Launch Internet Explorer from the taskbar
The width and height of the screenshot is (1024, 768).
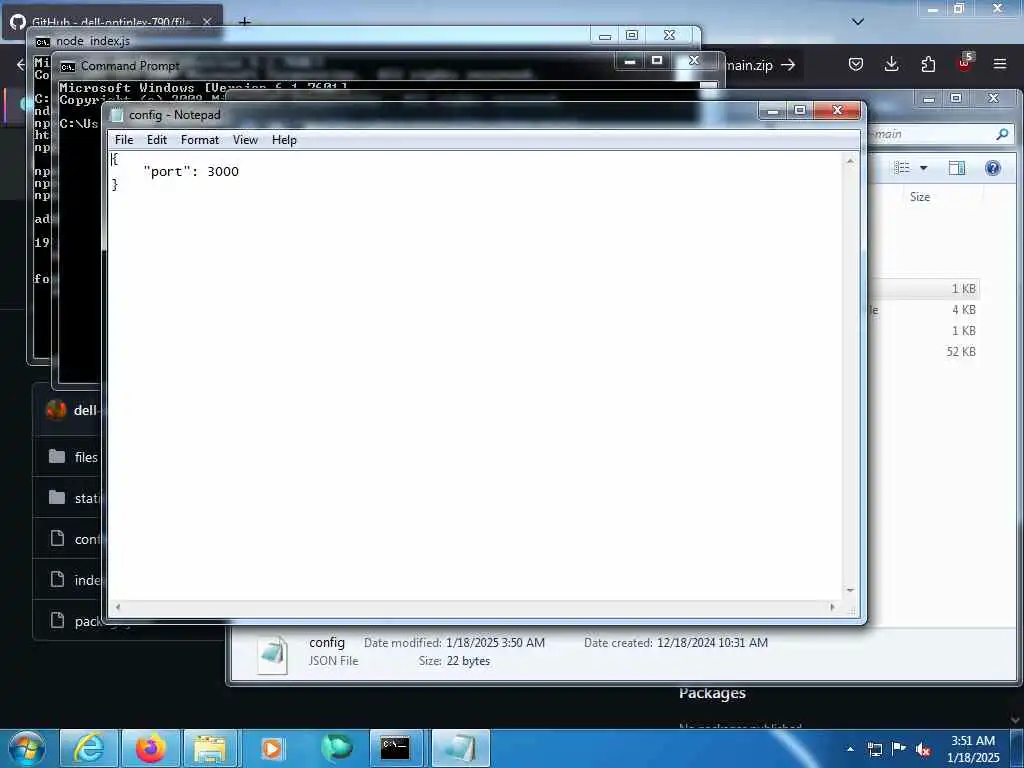[x=89, y=748]
